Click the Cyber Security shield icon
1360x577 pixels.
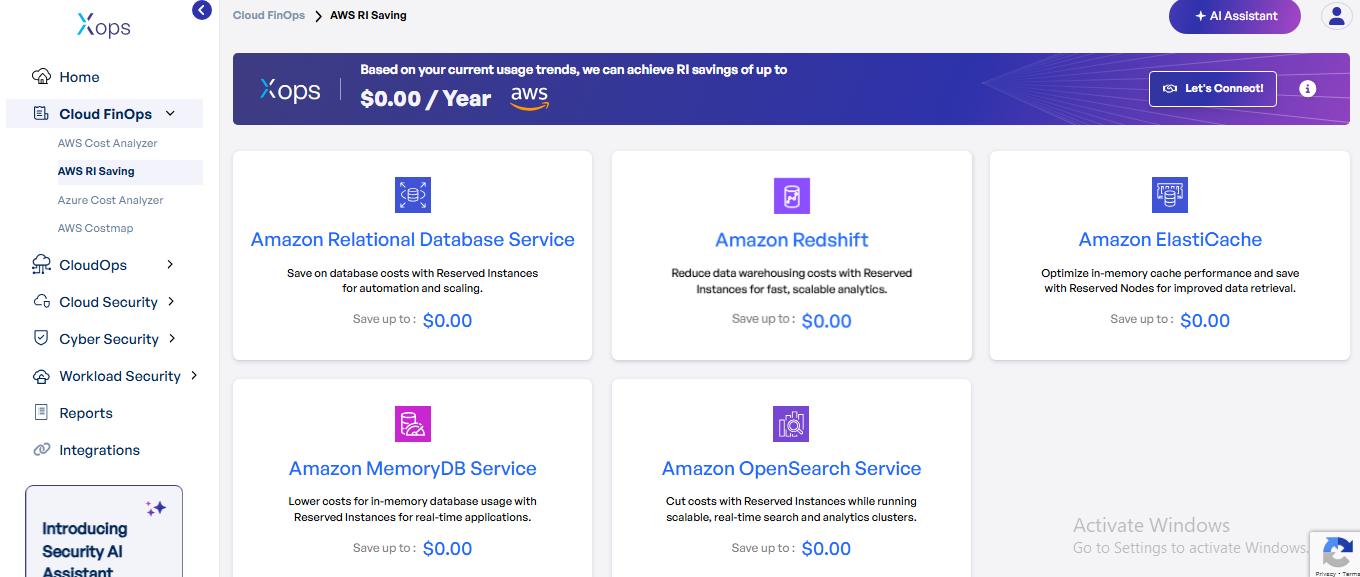point(41,338)
